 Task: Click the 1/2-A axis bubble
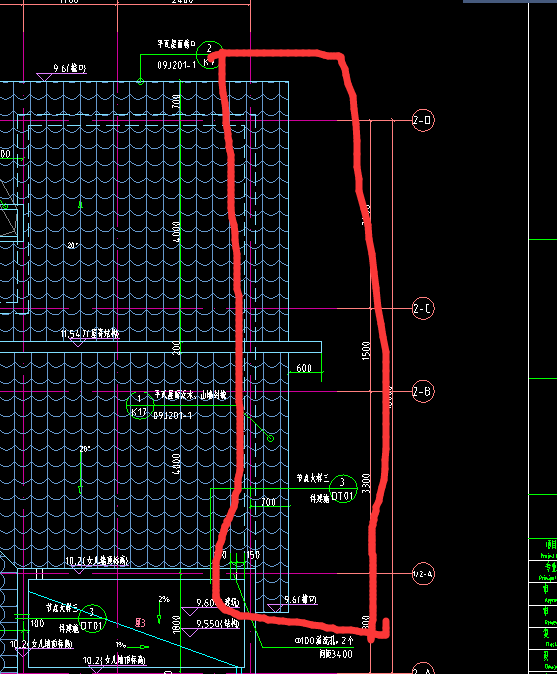(423, 573)
